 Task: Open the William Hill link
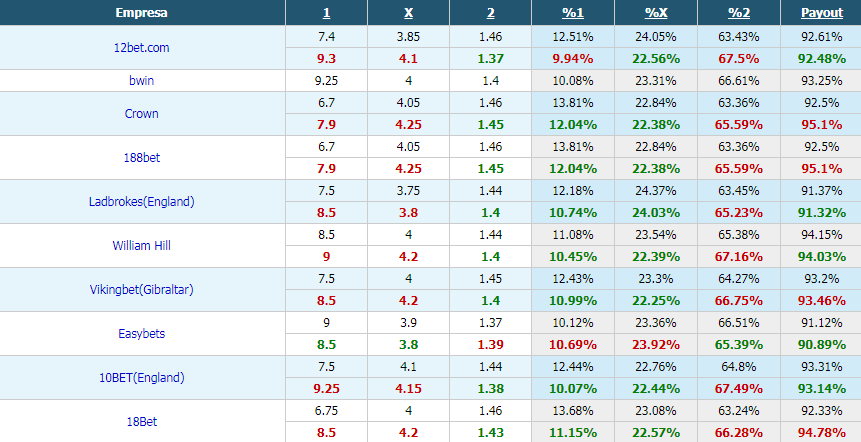(142, 245)
